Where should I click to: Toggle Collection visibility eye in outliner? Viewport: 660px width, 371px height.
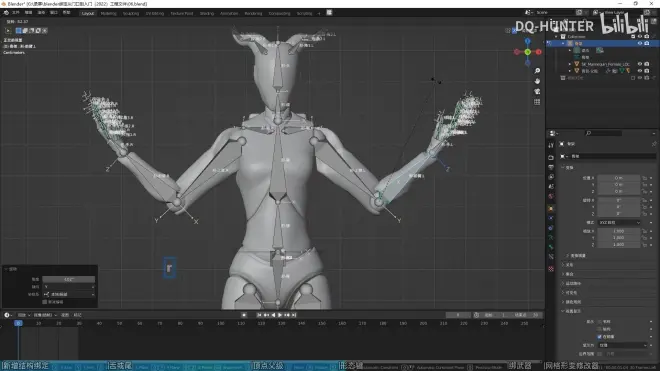point(640,37)
